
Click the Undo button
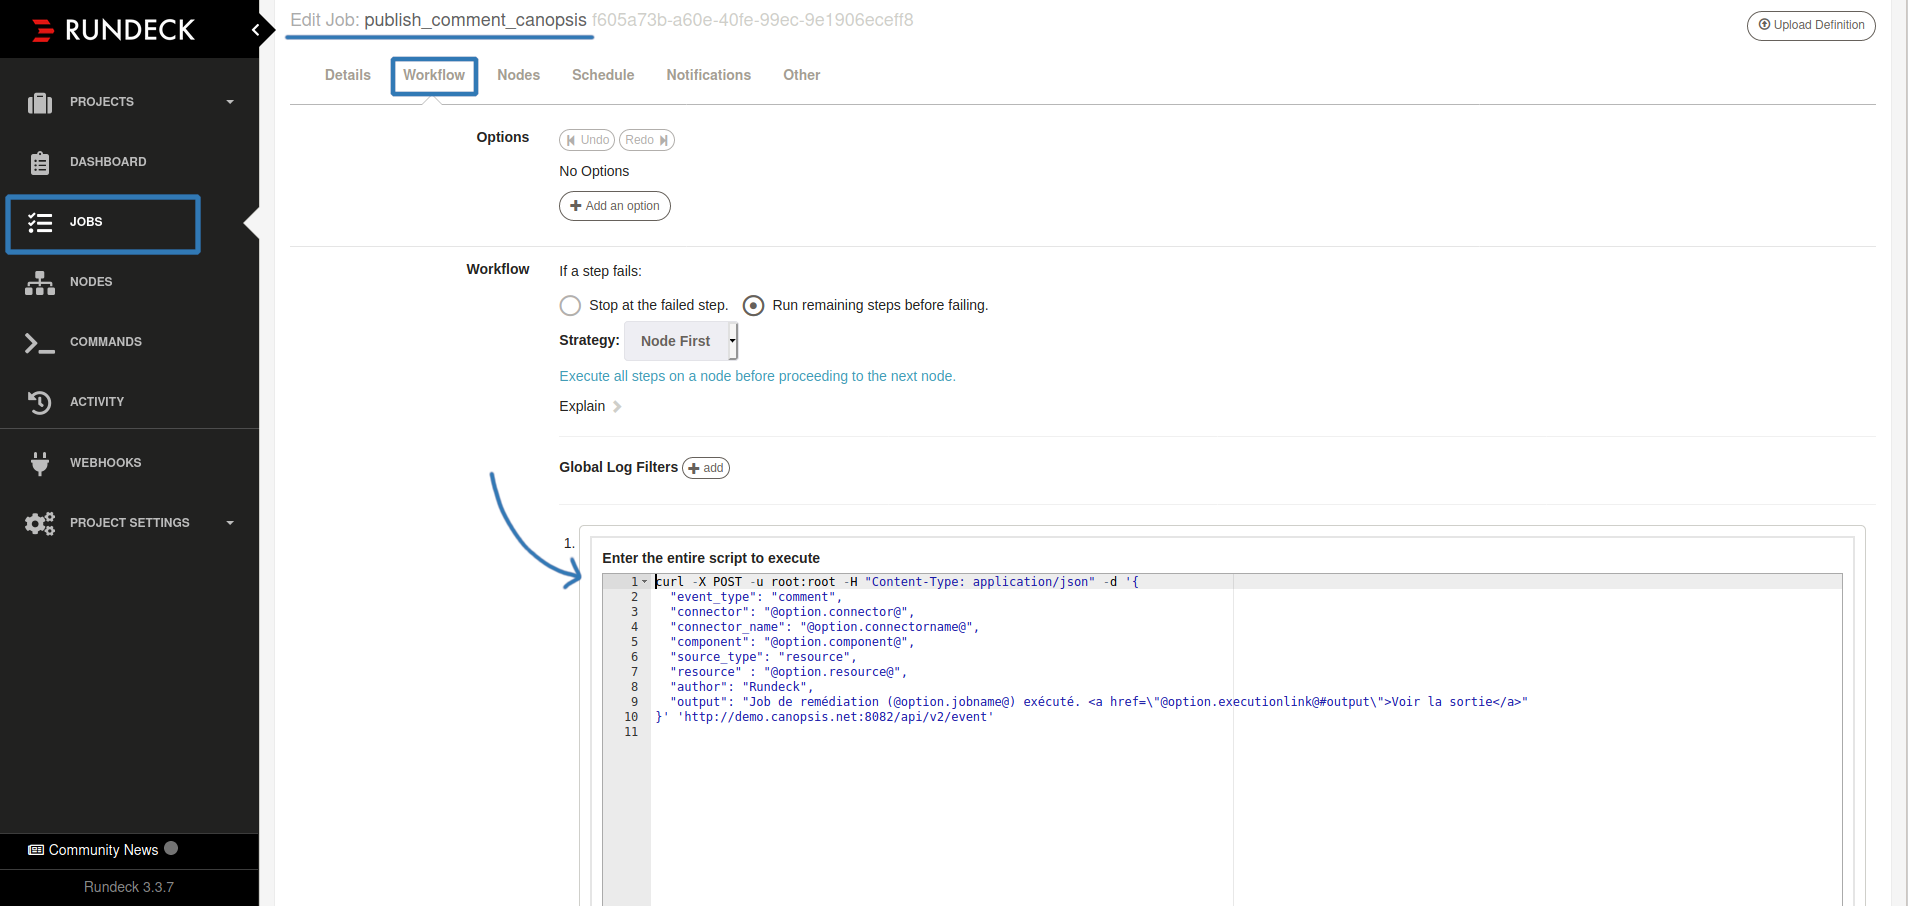[x=587, y=140]
